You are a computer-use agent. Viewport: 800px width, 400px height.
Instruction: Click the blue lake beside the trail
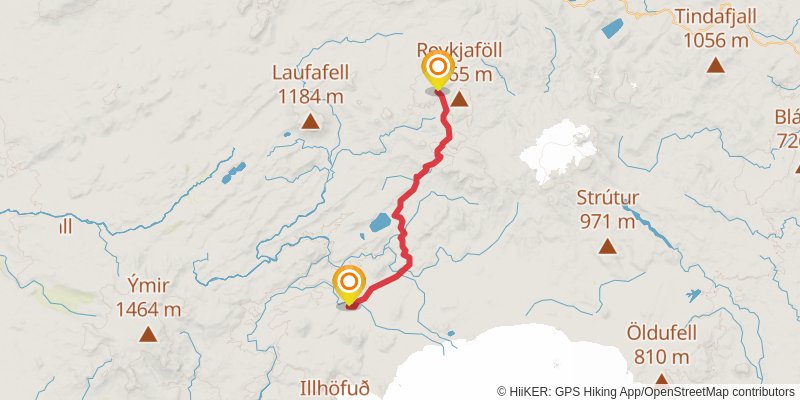[381, 222]
